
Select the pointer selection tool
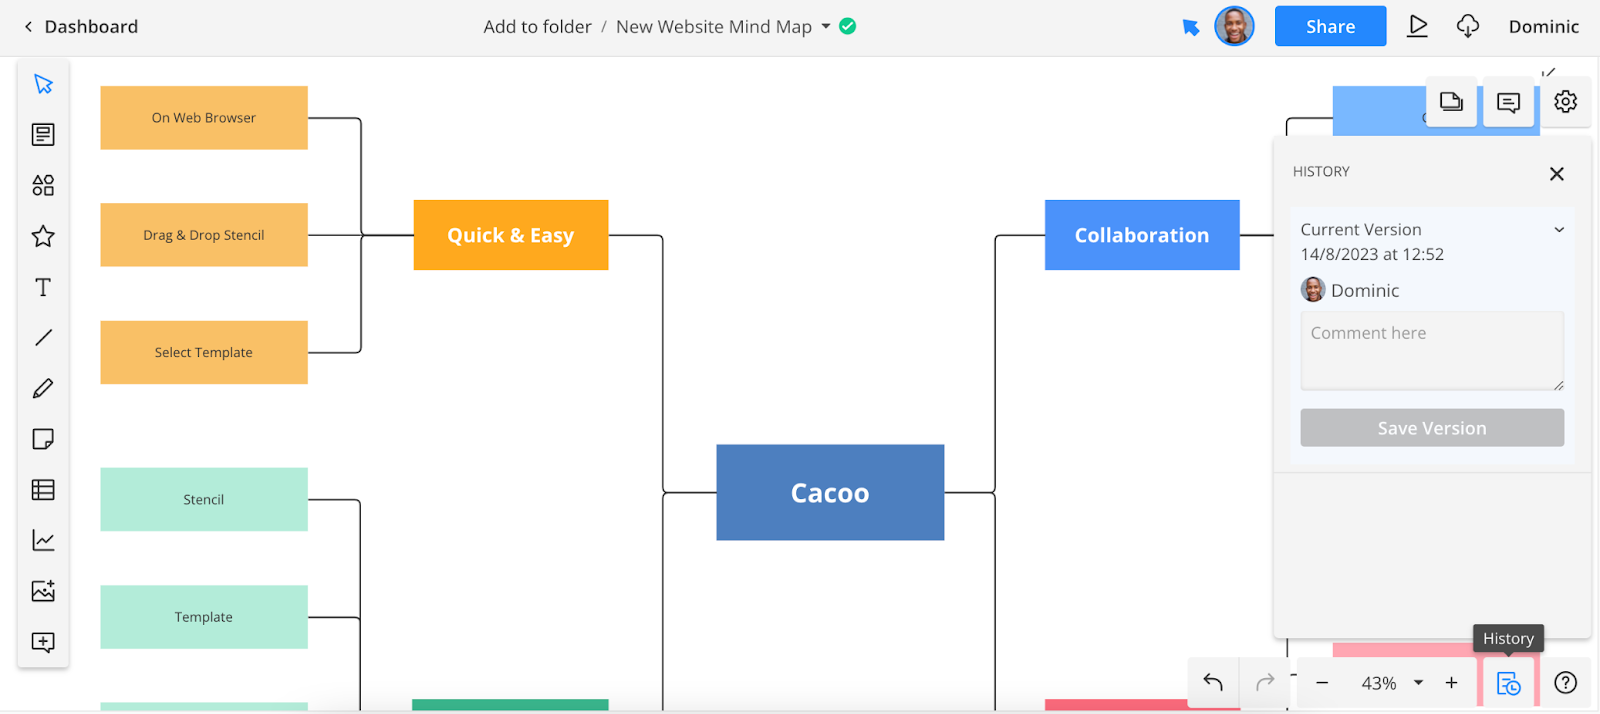pyautogui.click(x=43, y=84)
